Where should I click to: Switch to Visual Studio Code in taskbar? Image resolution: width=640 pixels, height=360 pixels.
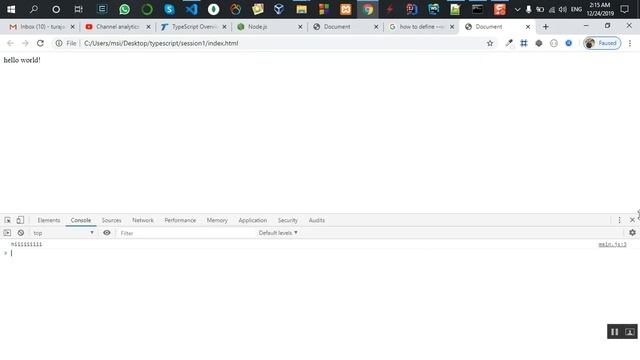click(191, 9)
